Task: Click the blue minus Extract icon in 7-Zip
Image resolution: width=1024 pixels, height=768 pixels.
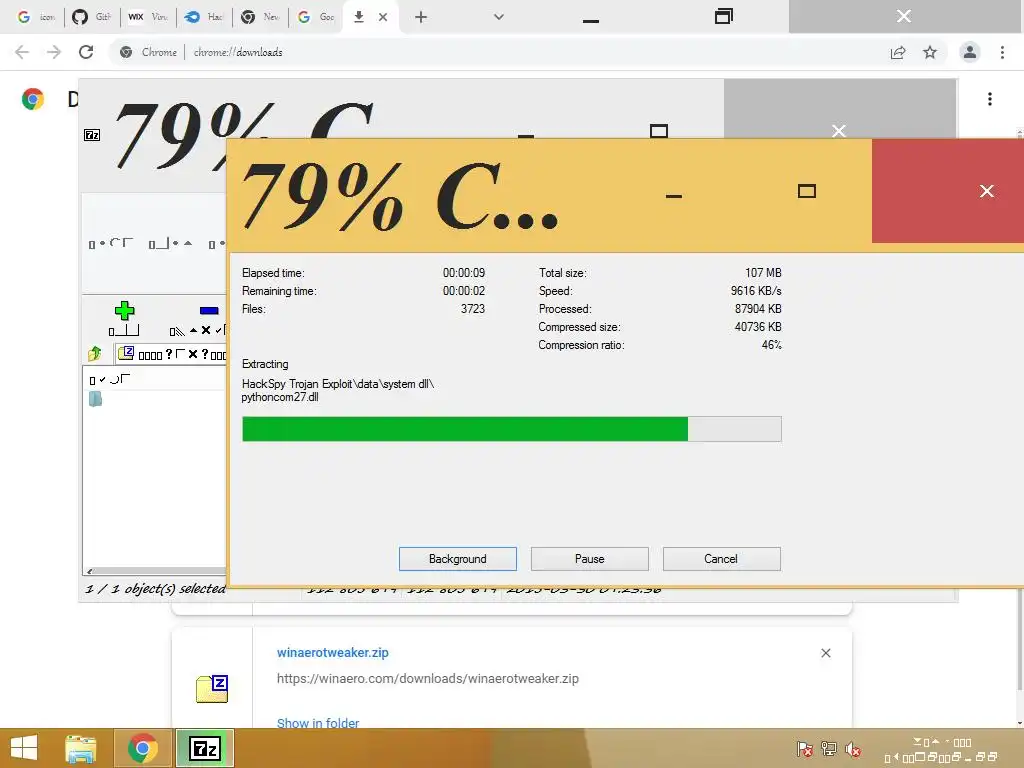Action: pos(209,310)
